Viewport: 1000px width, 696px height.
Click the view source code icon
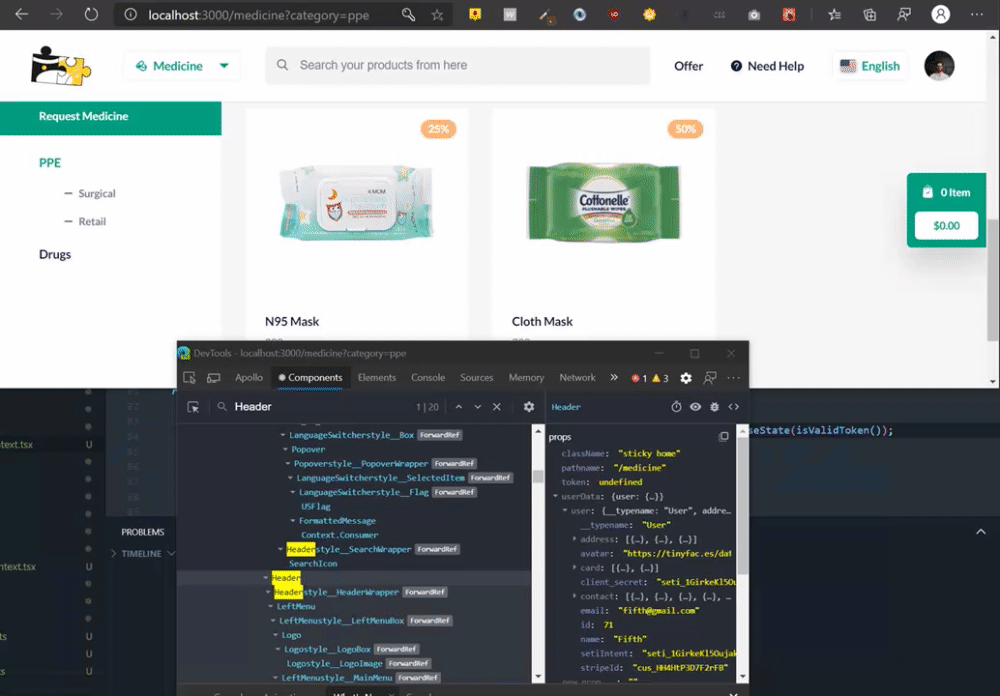[733, 407]
